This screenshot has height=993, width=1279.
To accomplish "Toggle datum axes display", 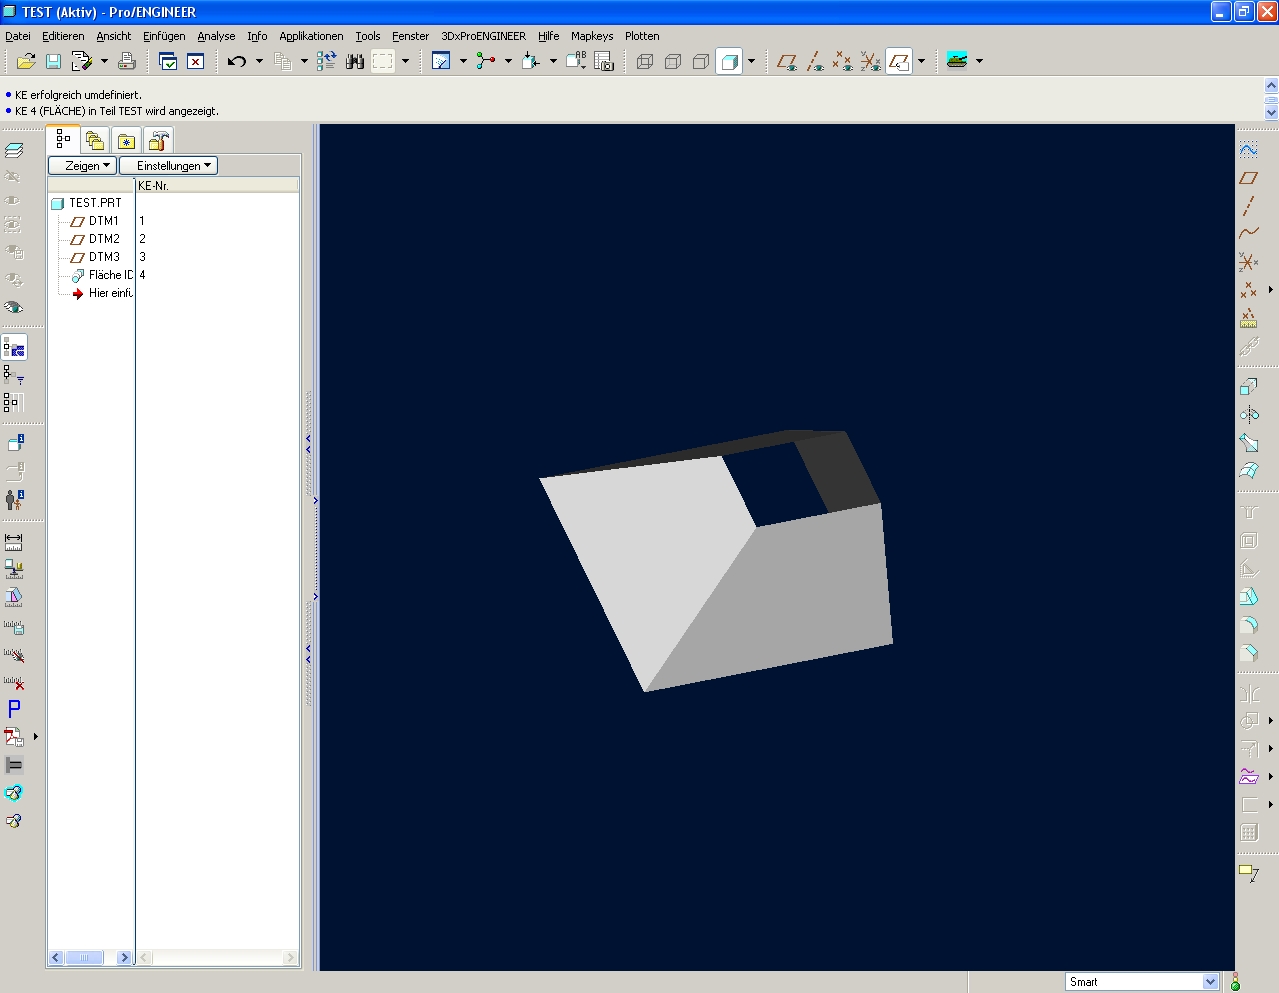I will 815,61.
